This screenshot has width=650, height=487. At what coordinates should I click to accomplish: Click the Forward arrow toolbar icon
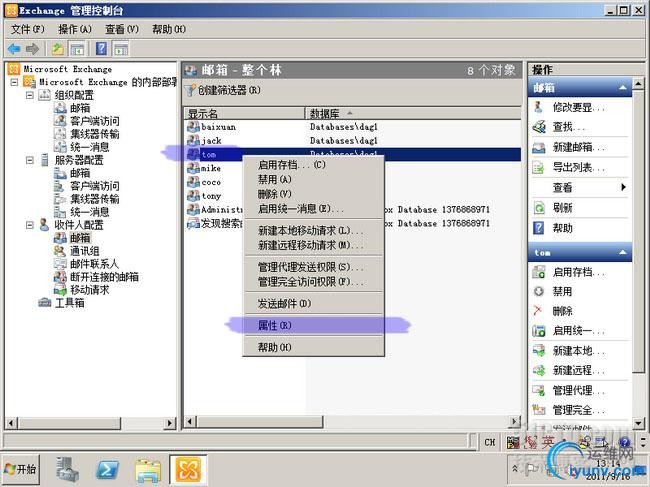[32, 49]
